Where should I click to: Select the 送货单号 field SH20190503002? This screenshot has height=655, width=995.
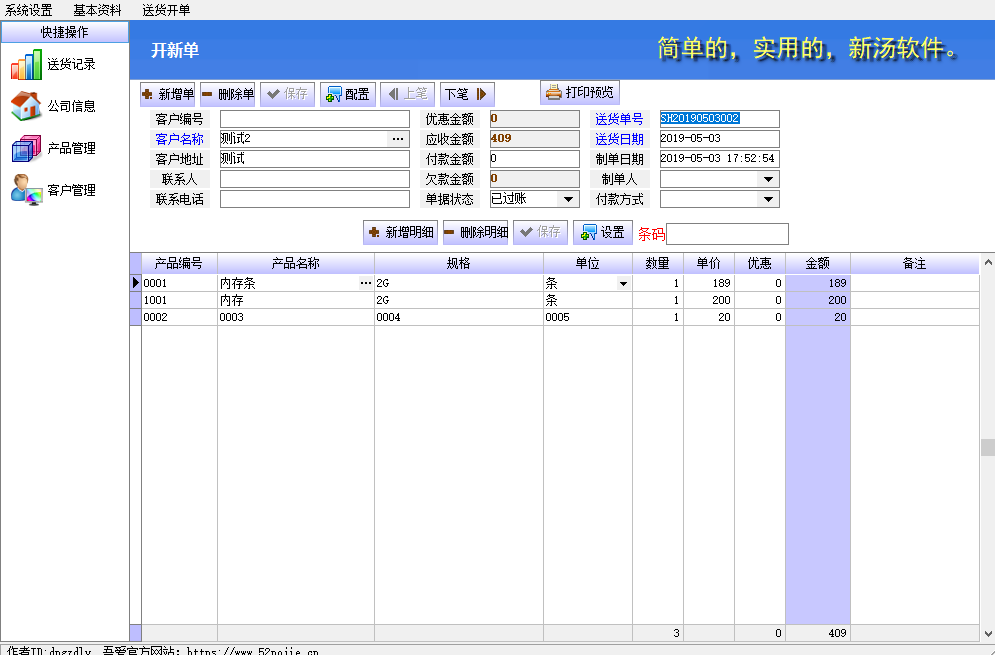pyautogui.click(x=720, y=119)
